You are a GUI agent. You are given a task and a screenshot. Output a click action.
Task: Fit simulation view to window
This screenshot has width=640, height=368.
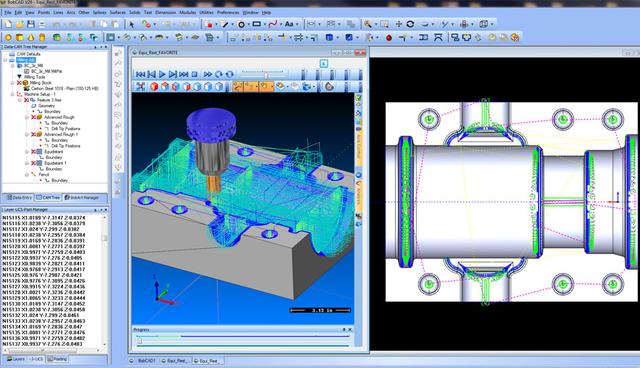point(140,86)
